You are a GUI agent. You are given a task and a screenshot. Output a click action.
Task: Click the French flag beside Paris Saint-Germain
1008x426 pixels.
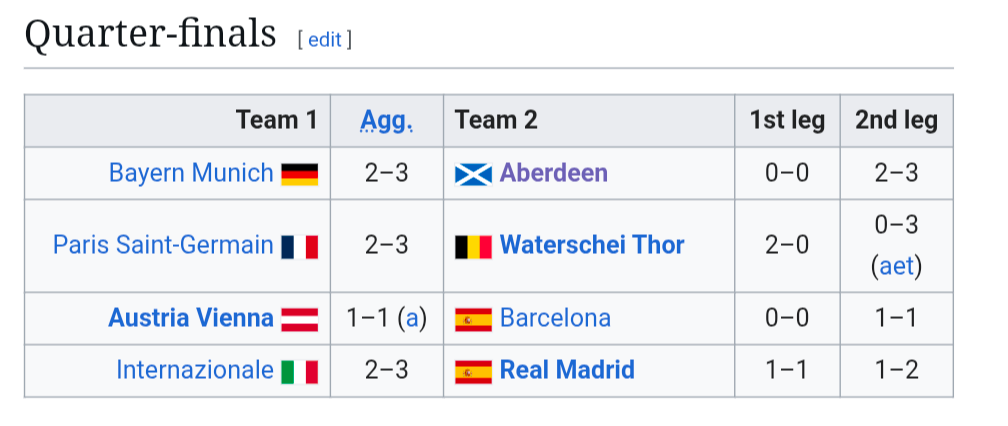pyautogui.click(x=299, y=246)
